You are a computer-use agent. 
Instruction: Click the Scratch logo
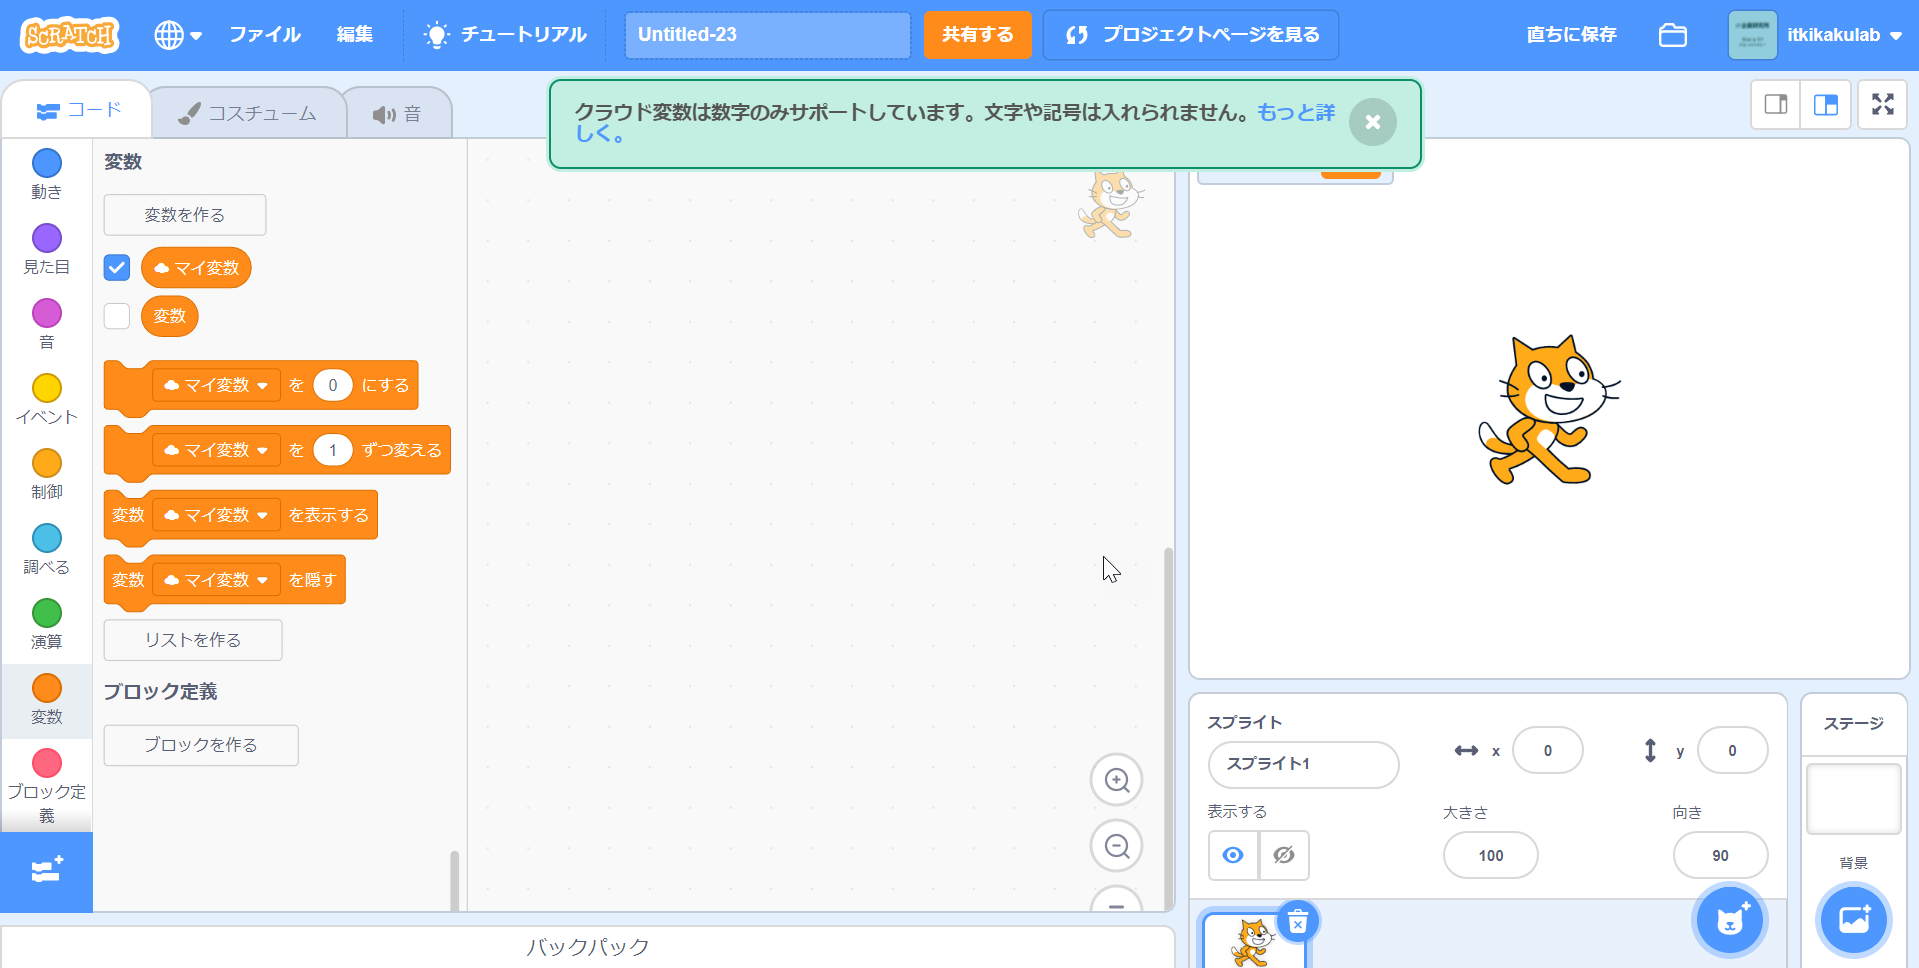69,35
